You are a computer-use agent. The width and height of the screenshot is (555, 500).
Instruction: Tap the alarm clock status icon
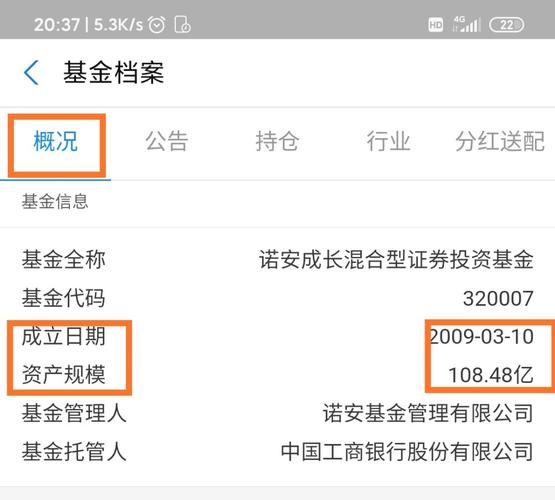coord(156,25)
